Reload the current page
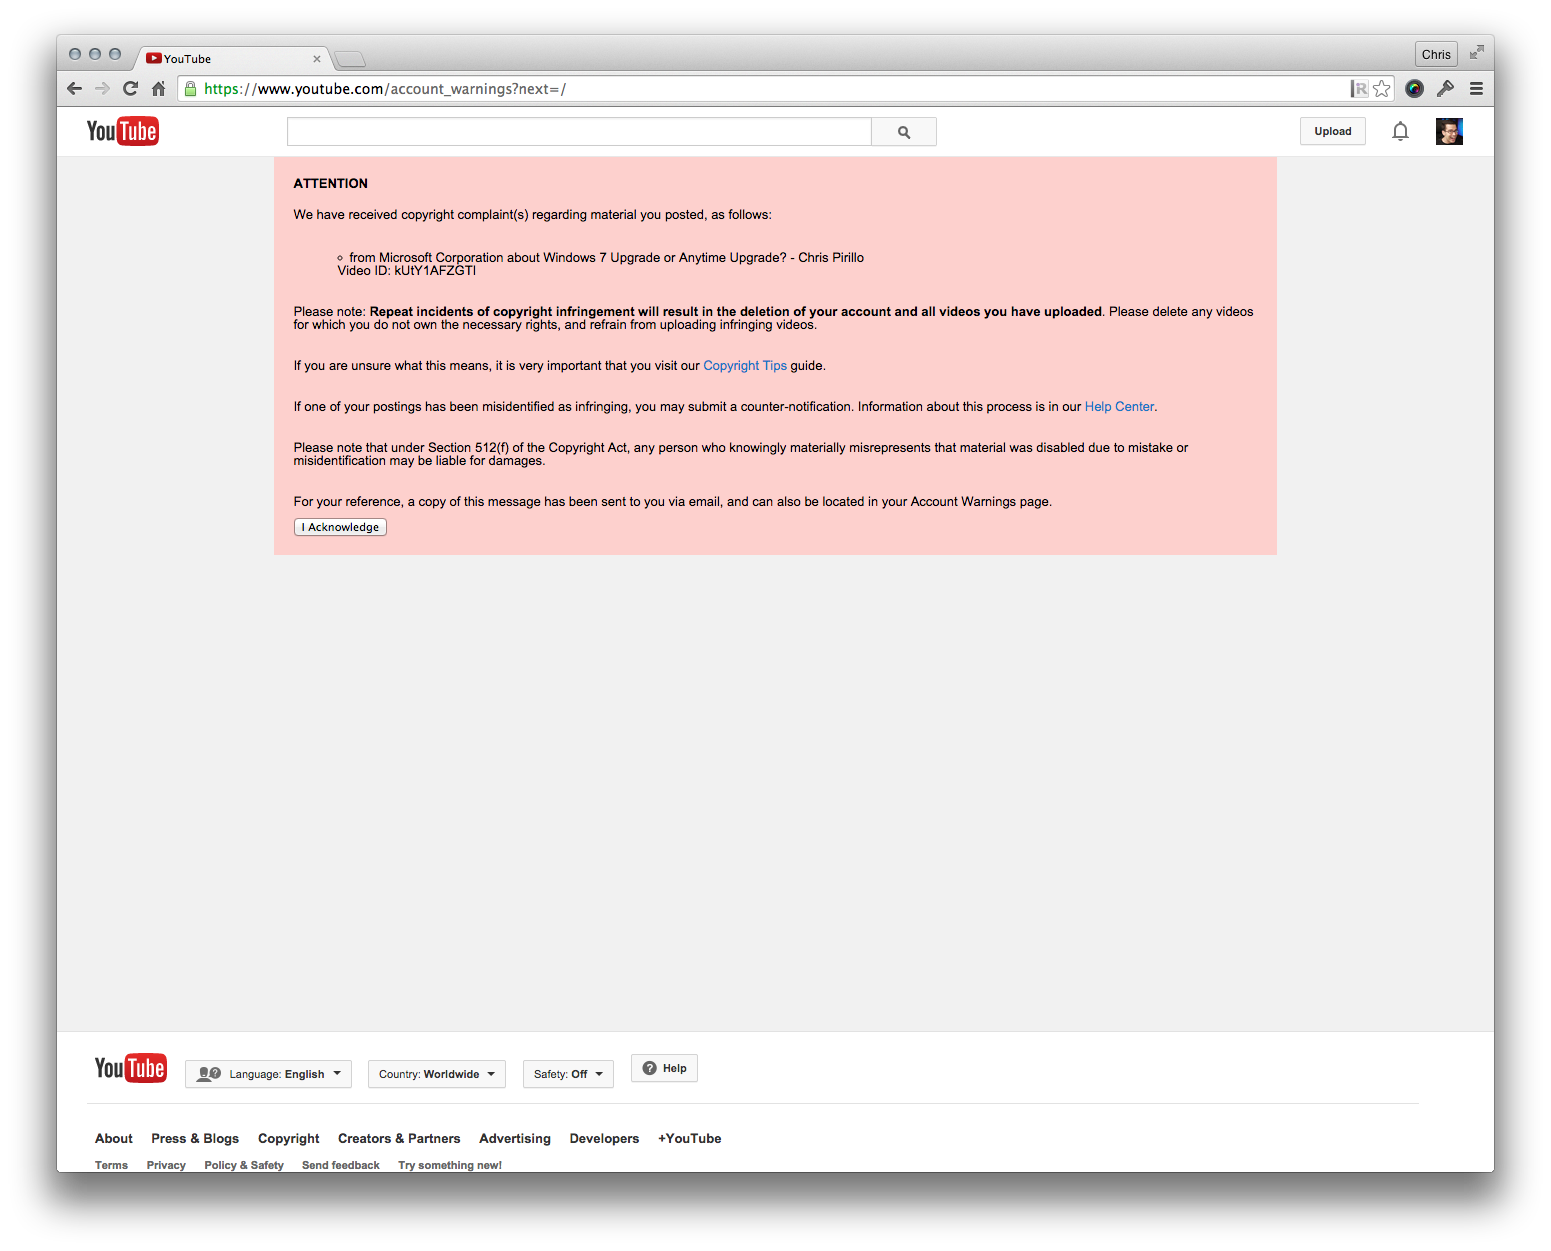Viewport: 1551px width, 1251px height. (130, 89)
